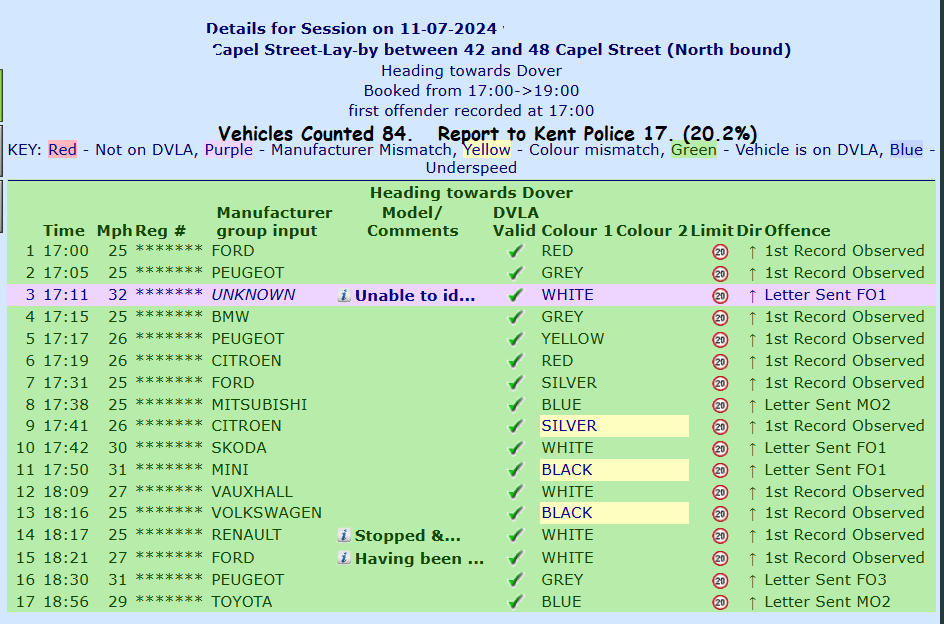Click the 'Colour 1' column header
This screenshot has width=944, height=624.
click(x=577, y=231)
